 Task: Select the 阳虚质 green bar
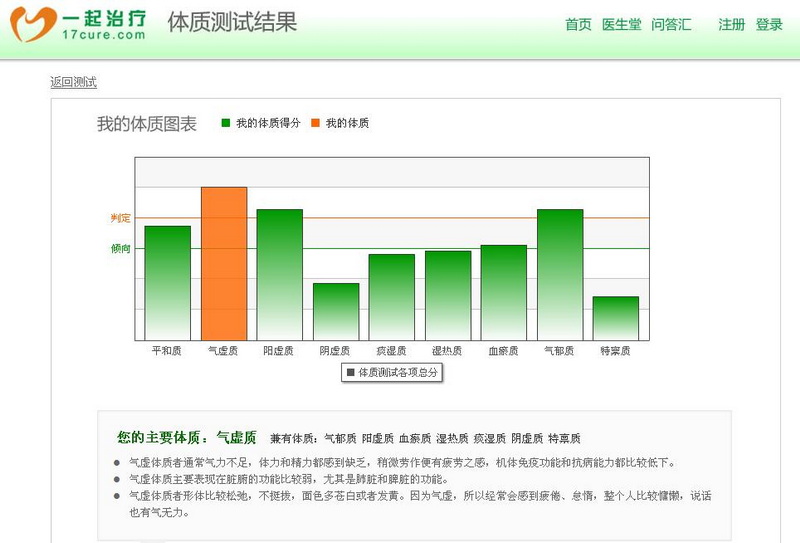[280, 275]
